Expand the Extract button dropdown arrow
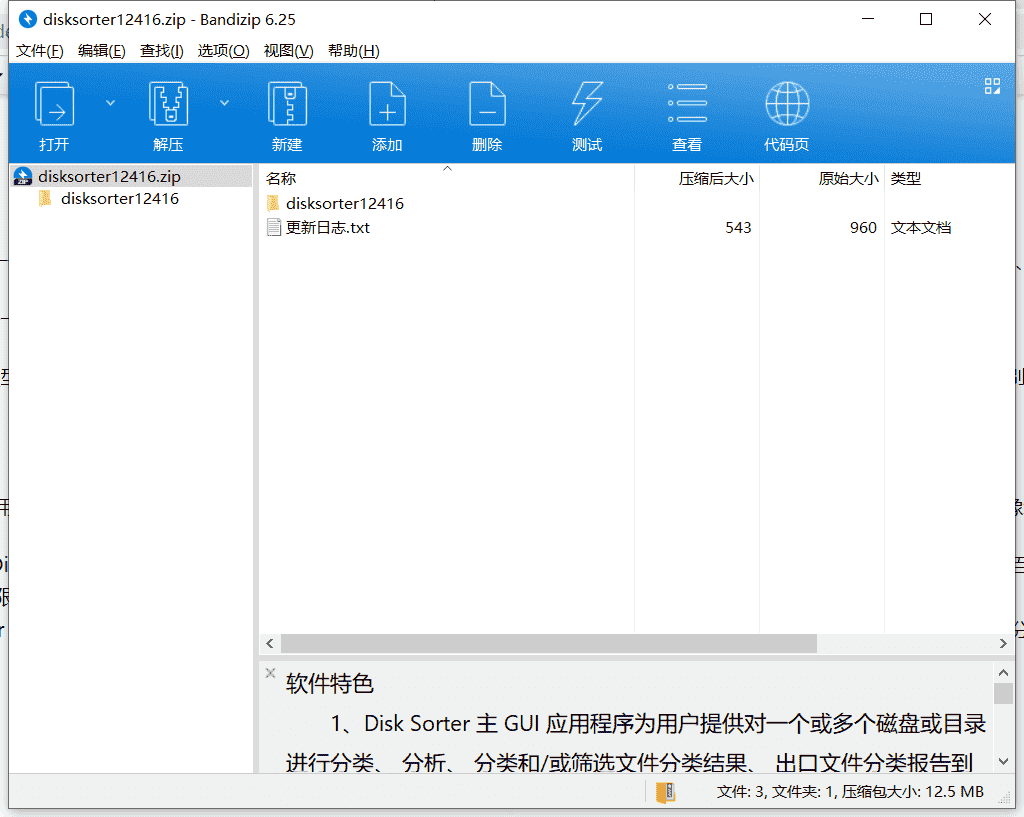Viewport: 1024px width, 817px height. click(224, 103)
